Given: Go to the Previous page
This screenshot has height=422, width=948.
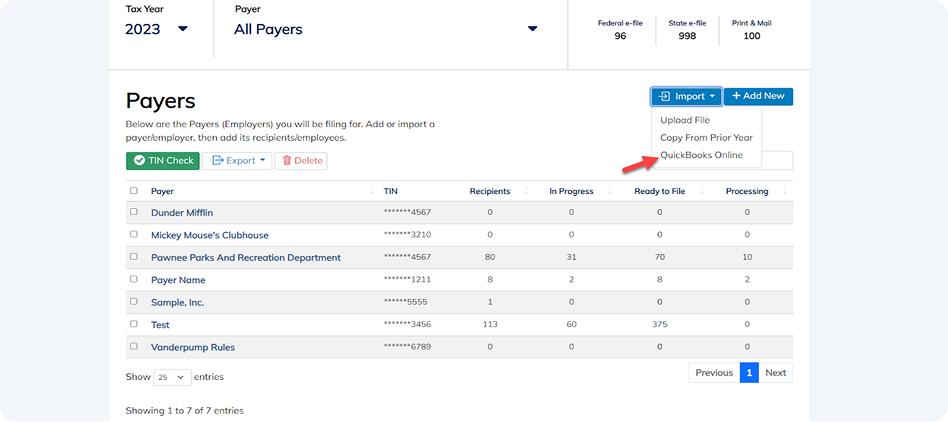Looking at the screenshot, I should [x=714, y=373].
